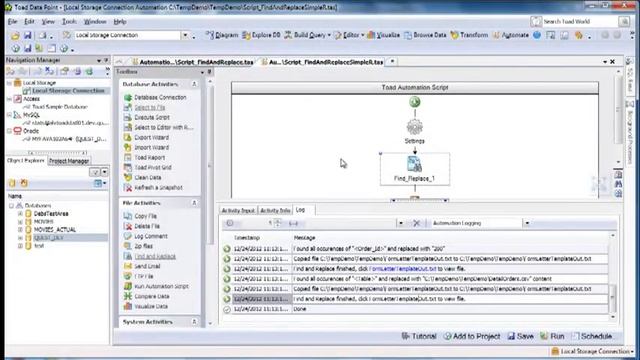Click Add to Project button
This screenshot has height=360, width=640.
472,336
